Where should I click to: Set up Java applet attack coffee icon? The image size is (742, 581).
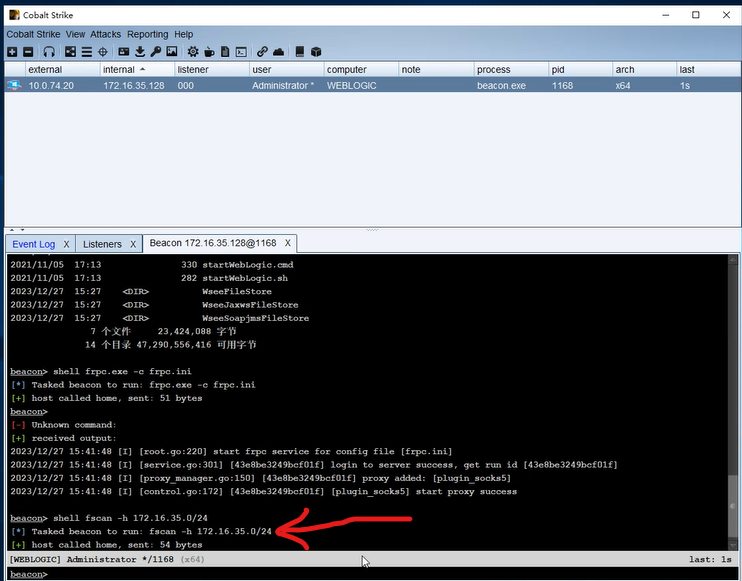tap(209, 52)
